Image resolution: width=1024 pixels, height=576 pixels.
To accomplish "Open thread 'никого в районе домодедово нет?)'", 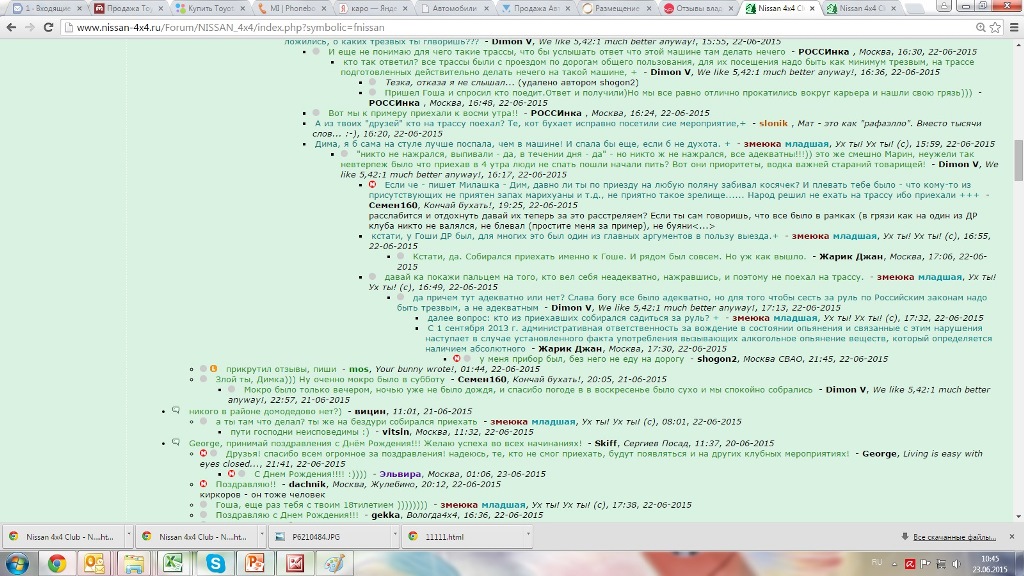I will (265, 411).
